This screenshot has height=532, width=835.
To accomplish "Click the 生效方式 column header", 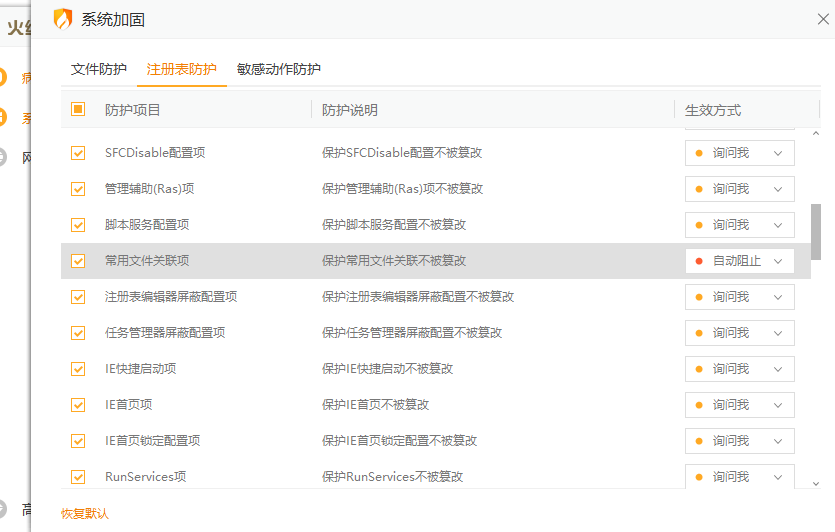I will [x=713, y=110].
